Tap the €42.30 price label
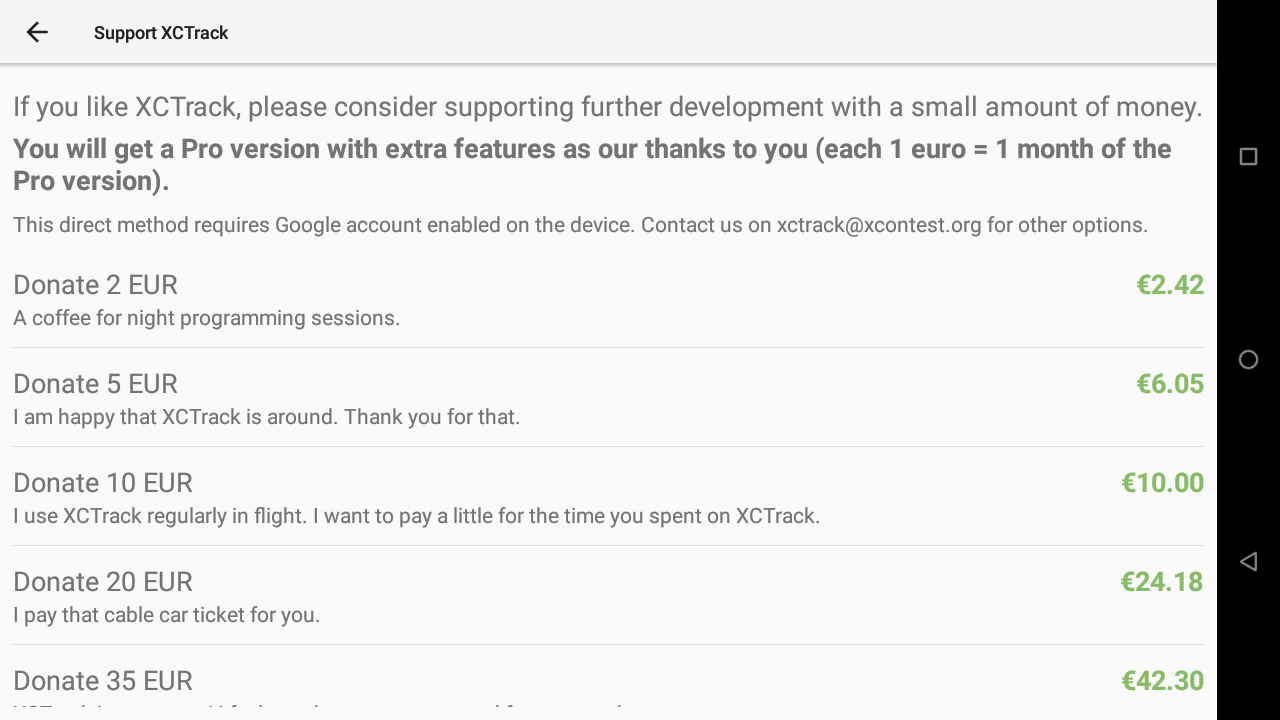This screenshot has height=720, width=1280. [1162, 681]
